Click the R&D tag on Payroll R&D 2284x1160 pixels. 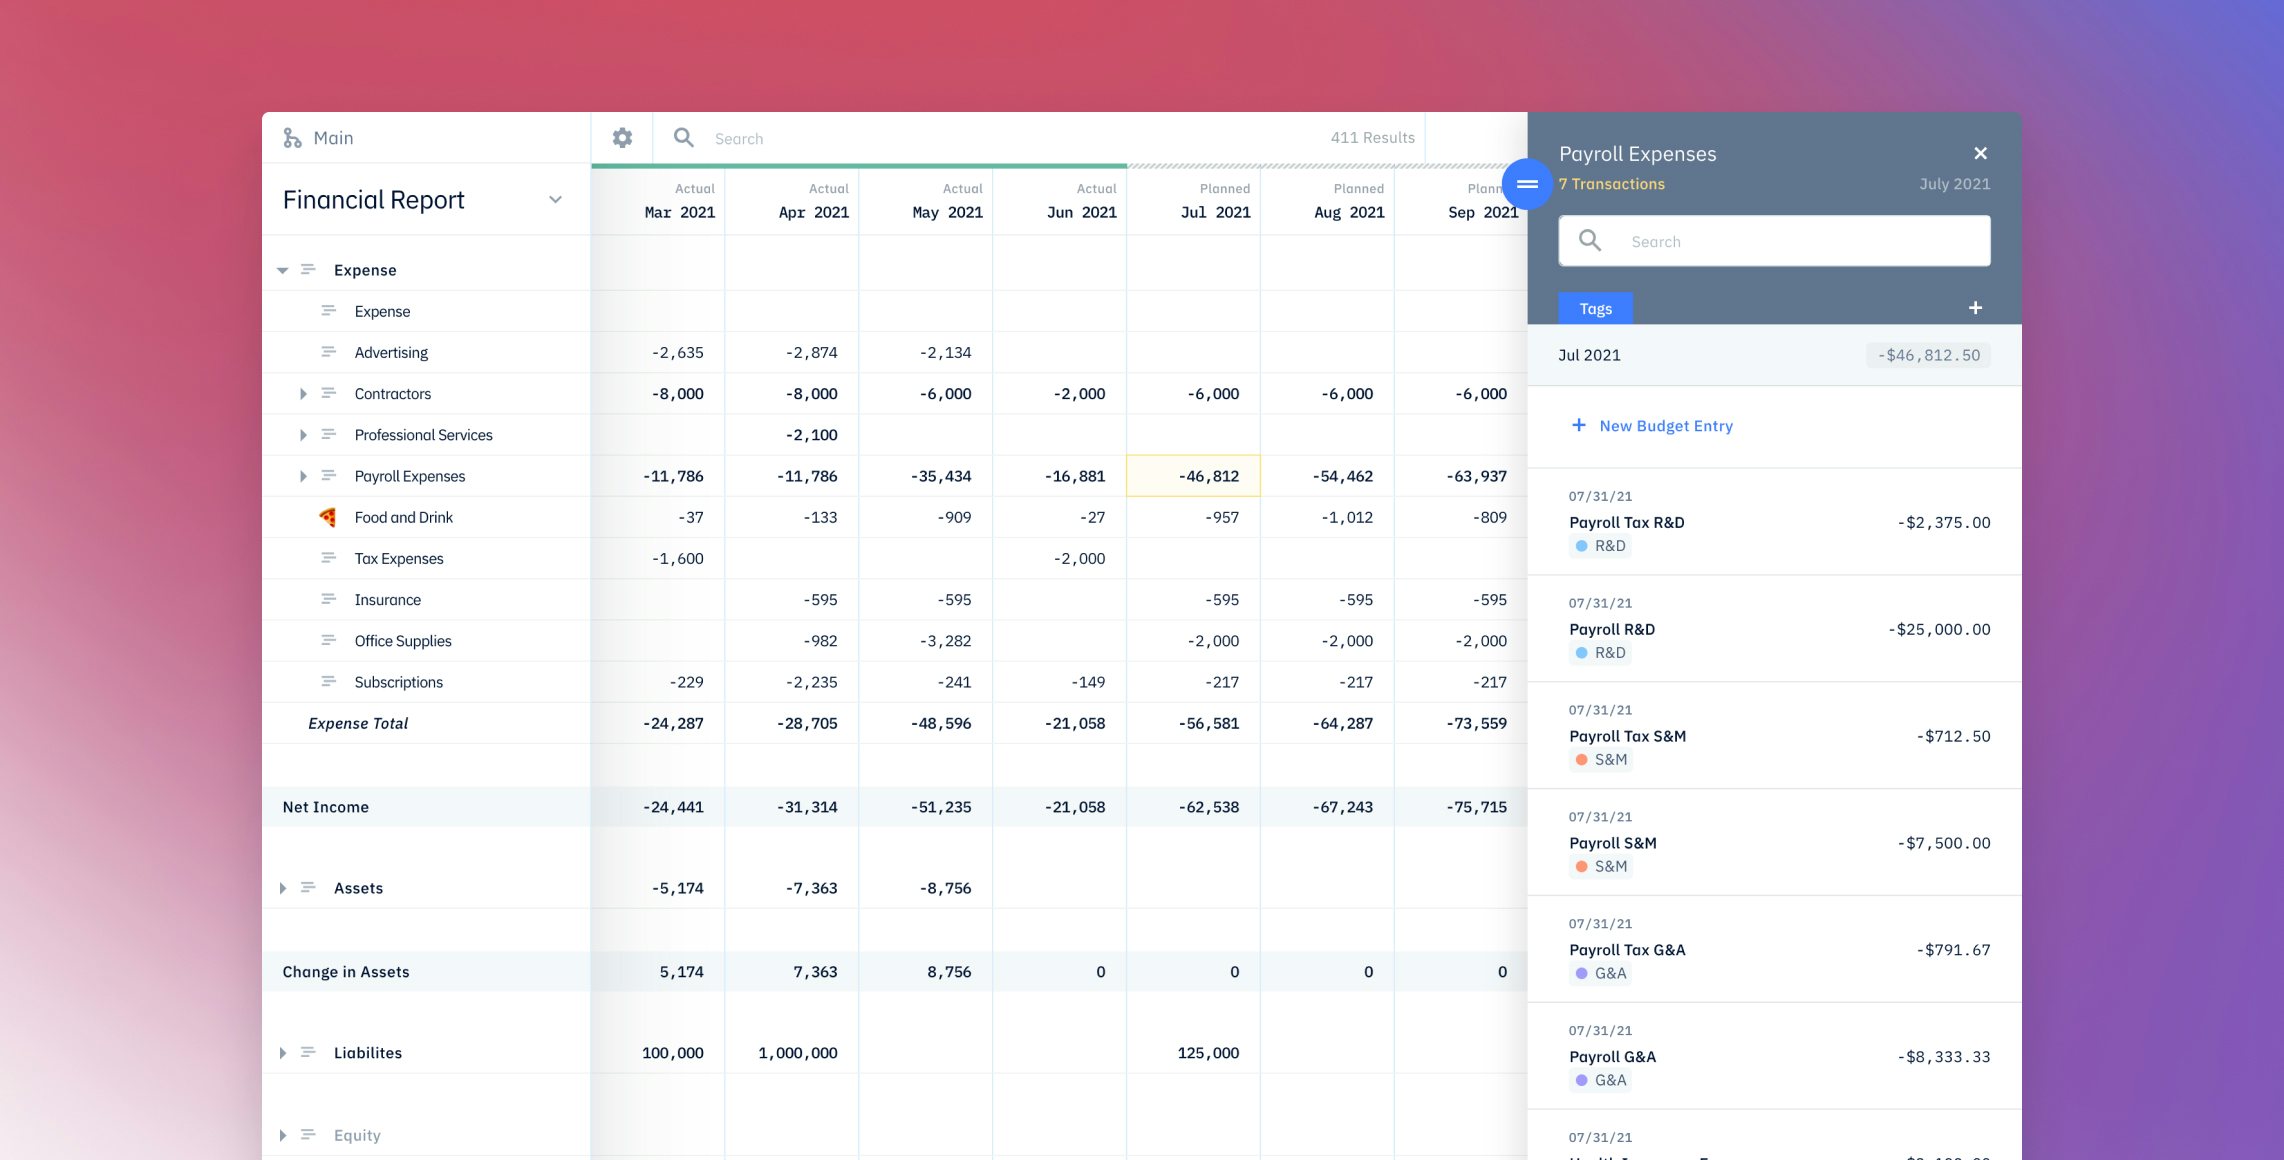tap(1601, 653)
